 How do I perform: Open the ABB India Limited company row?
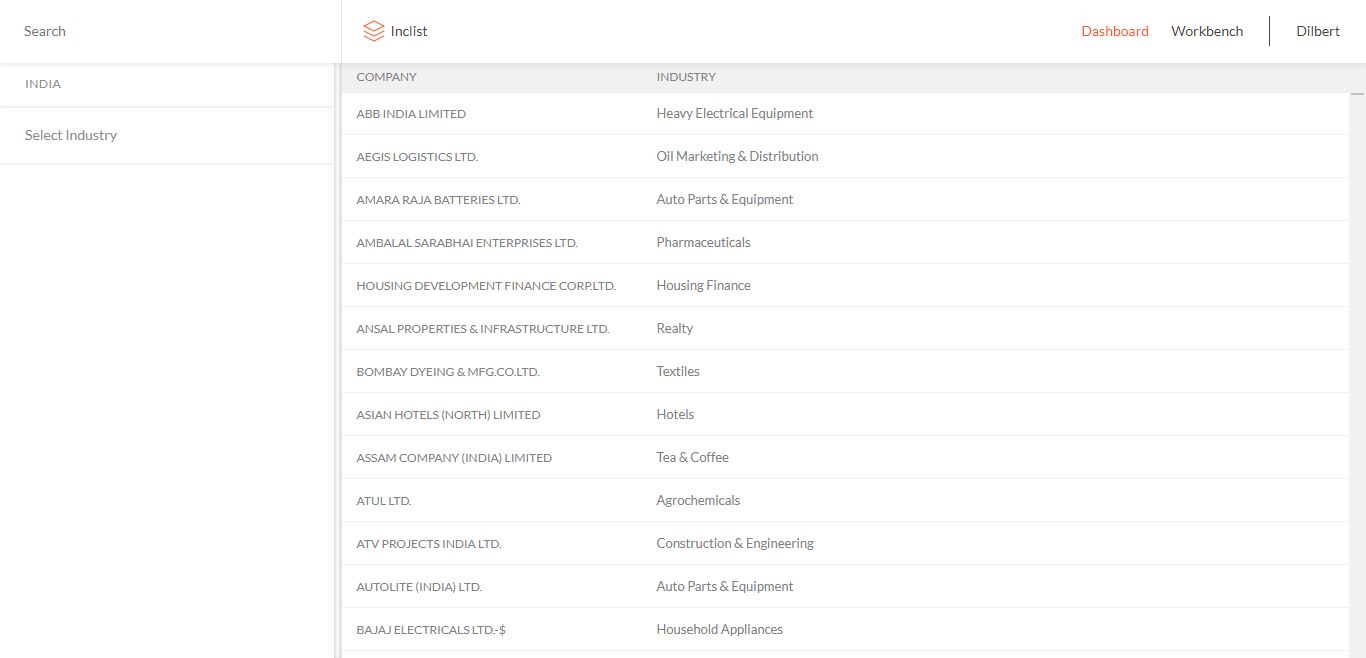click(x=411, y=114)
